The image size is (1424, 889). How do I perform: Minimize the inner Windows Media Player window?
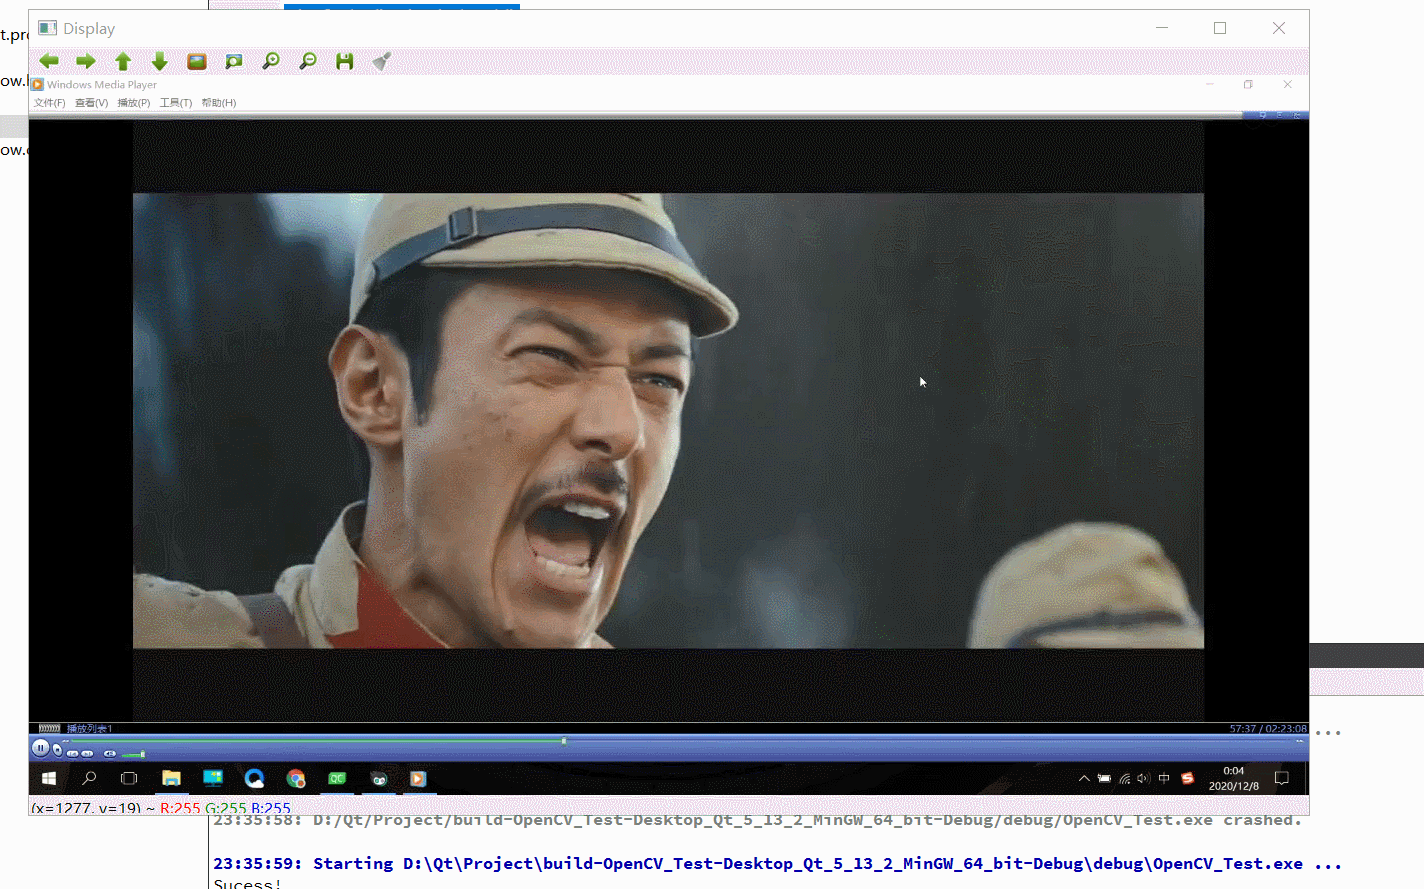[1210, 85]
